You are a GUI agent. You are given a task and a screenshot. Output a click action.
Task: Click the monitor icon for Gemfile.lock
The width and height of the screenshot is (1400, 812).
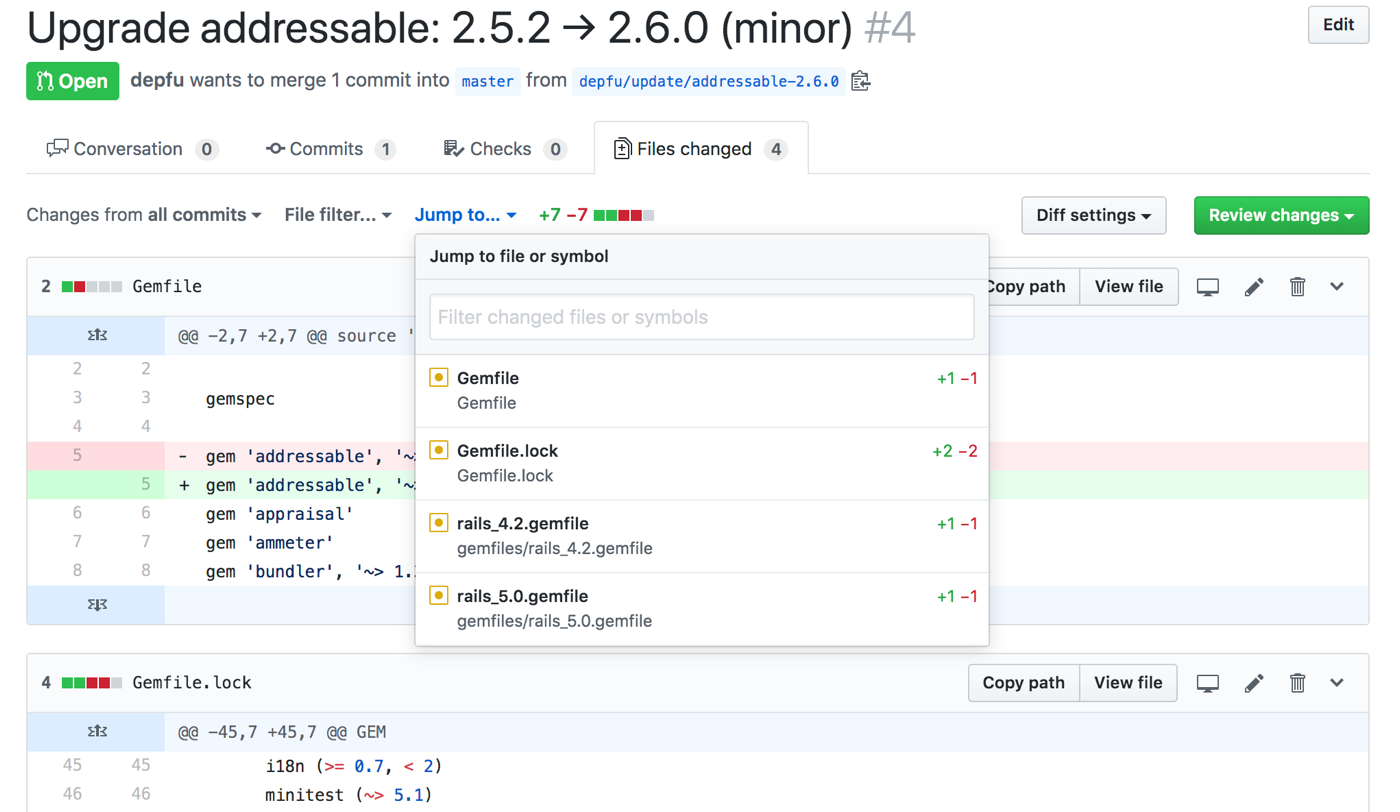click(x=1207, y=683)
